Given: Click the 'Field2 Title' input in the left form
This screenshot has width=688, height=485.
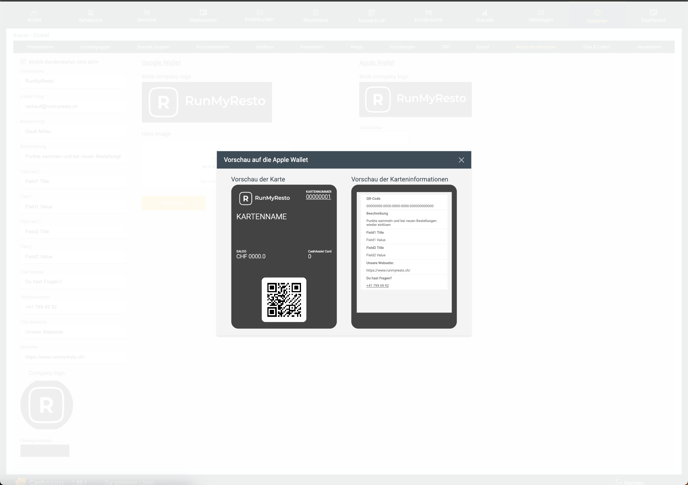Looking at the screenshot, I should pos(73,231).
